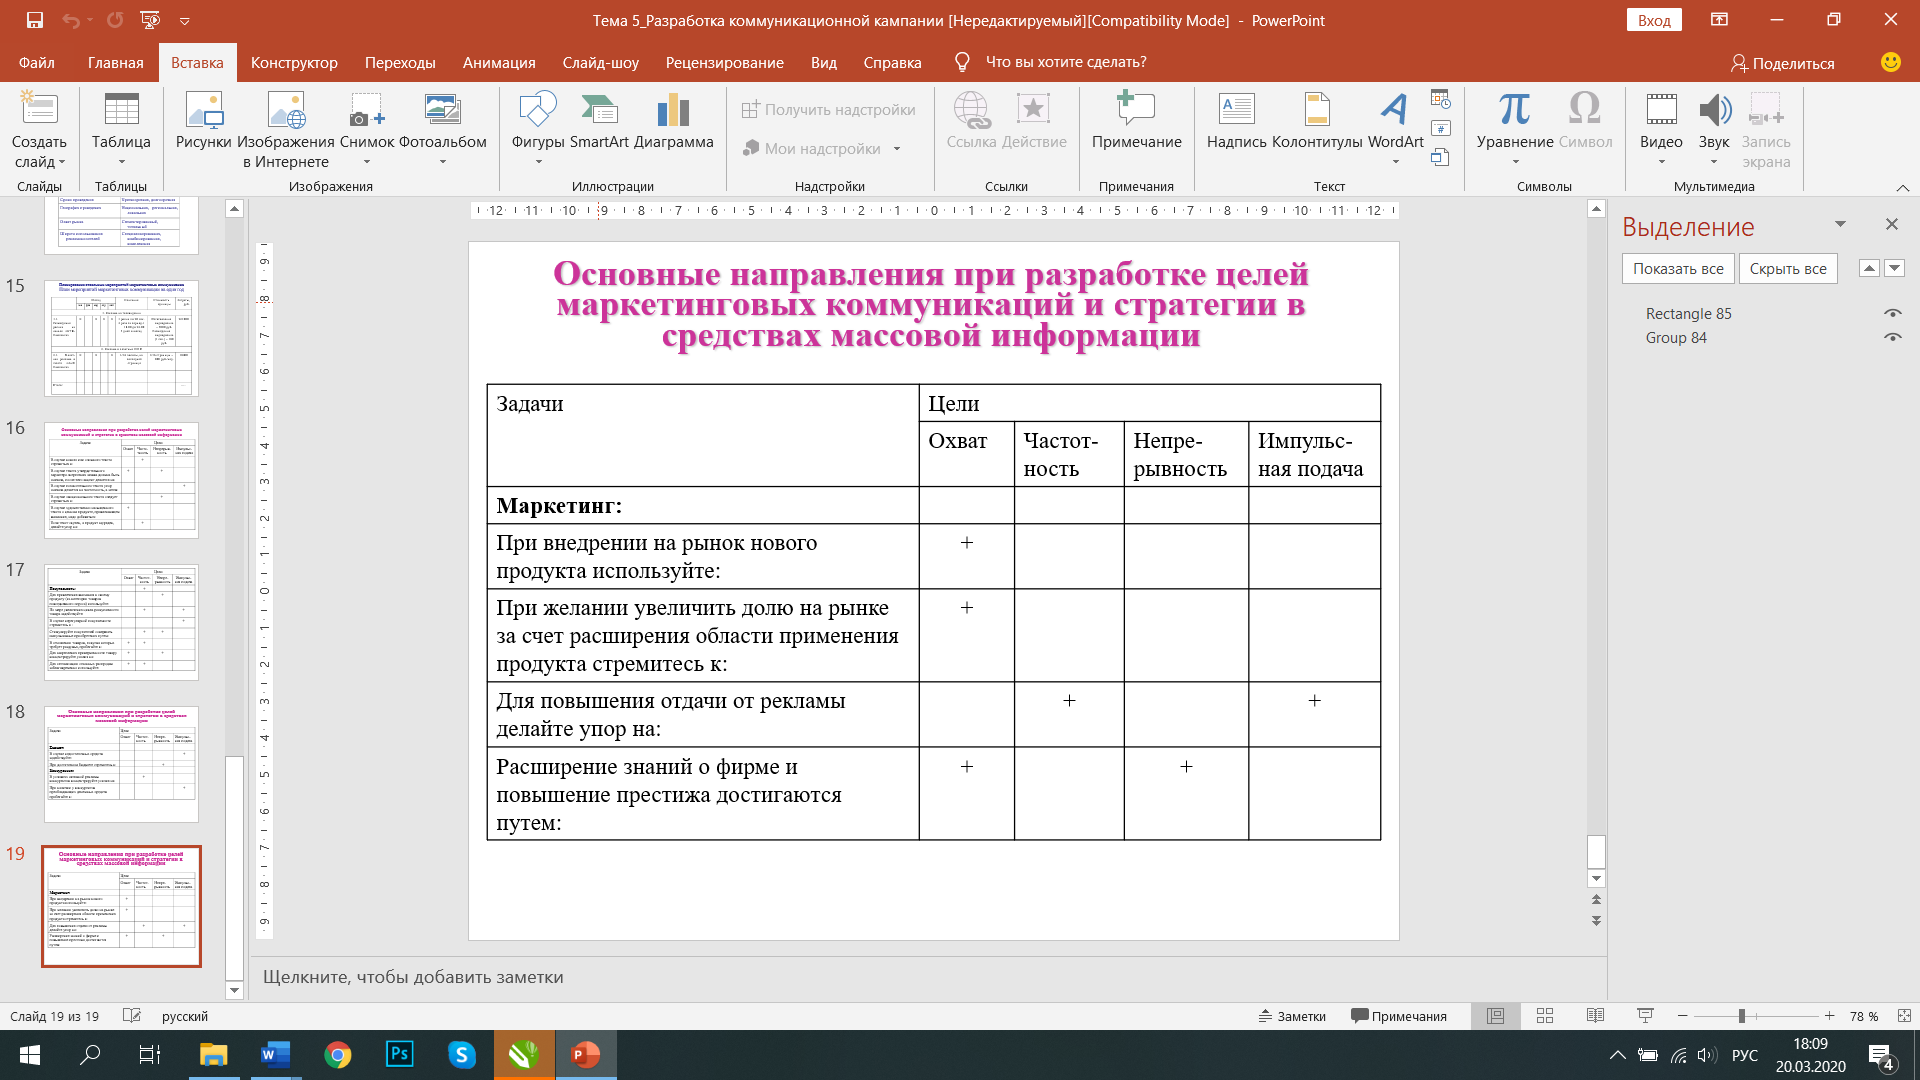Move selected object up in order
The image size is (1920, 1080).
pyautogui.click(x=1869, y=268)
